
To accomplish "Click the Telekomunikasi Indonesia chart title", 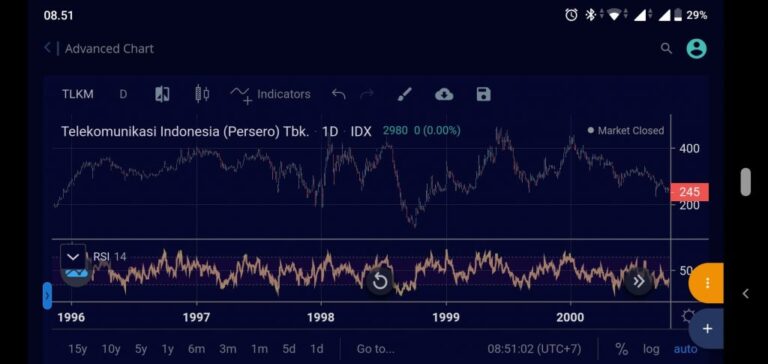I will pyautogui.click(x=185, y=131).
